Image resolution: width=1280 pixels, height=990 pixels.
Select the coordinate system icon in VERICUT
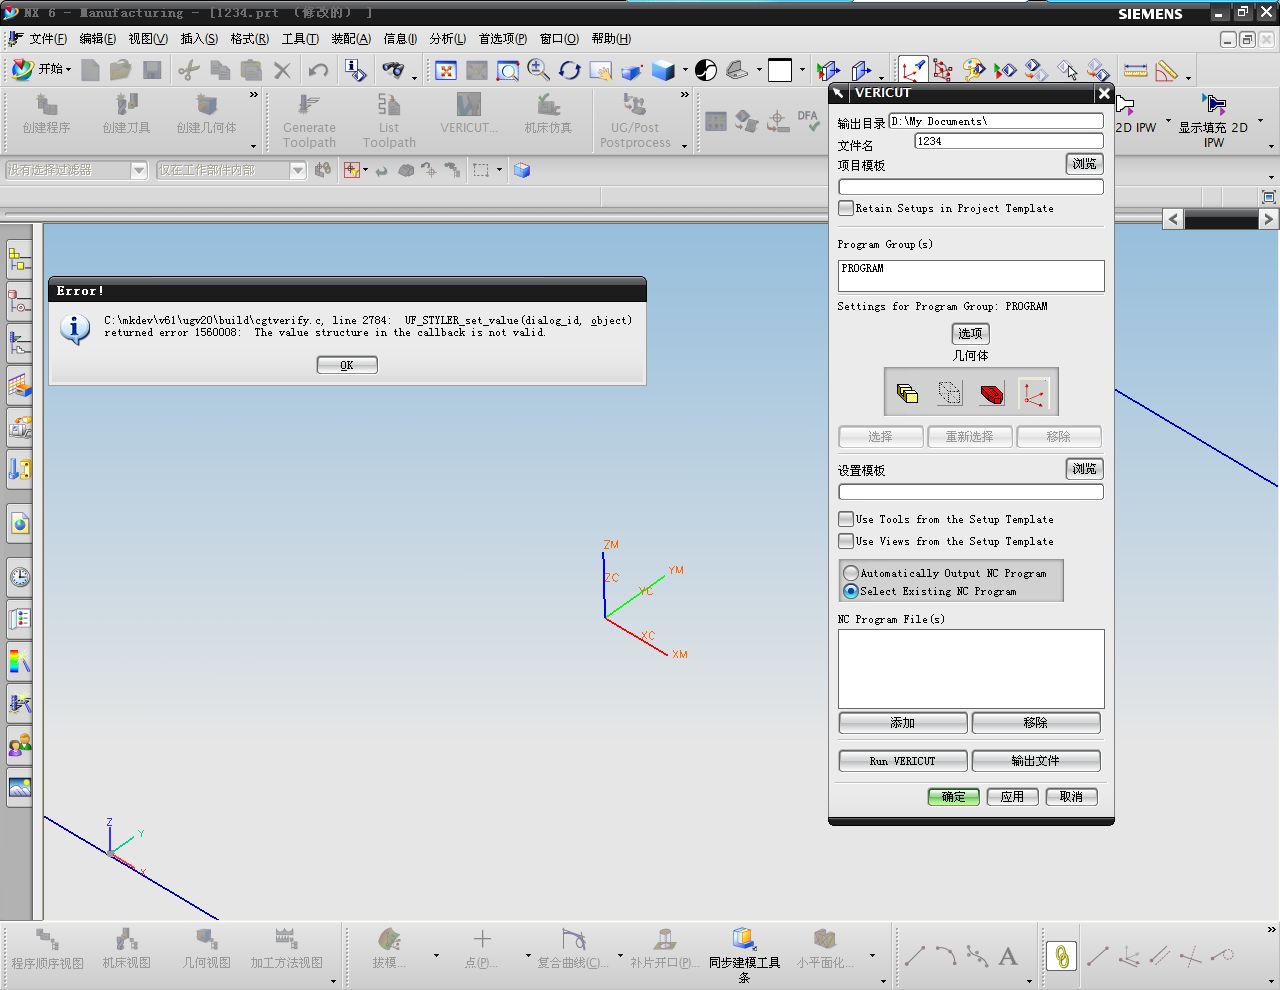tap(1034, 393)
